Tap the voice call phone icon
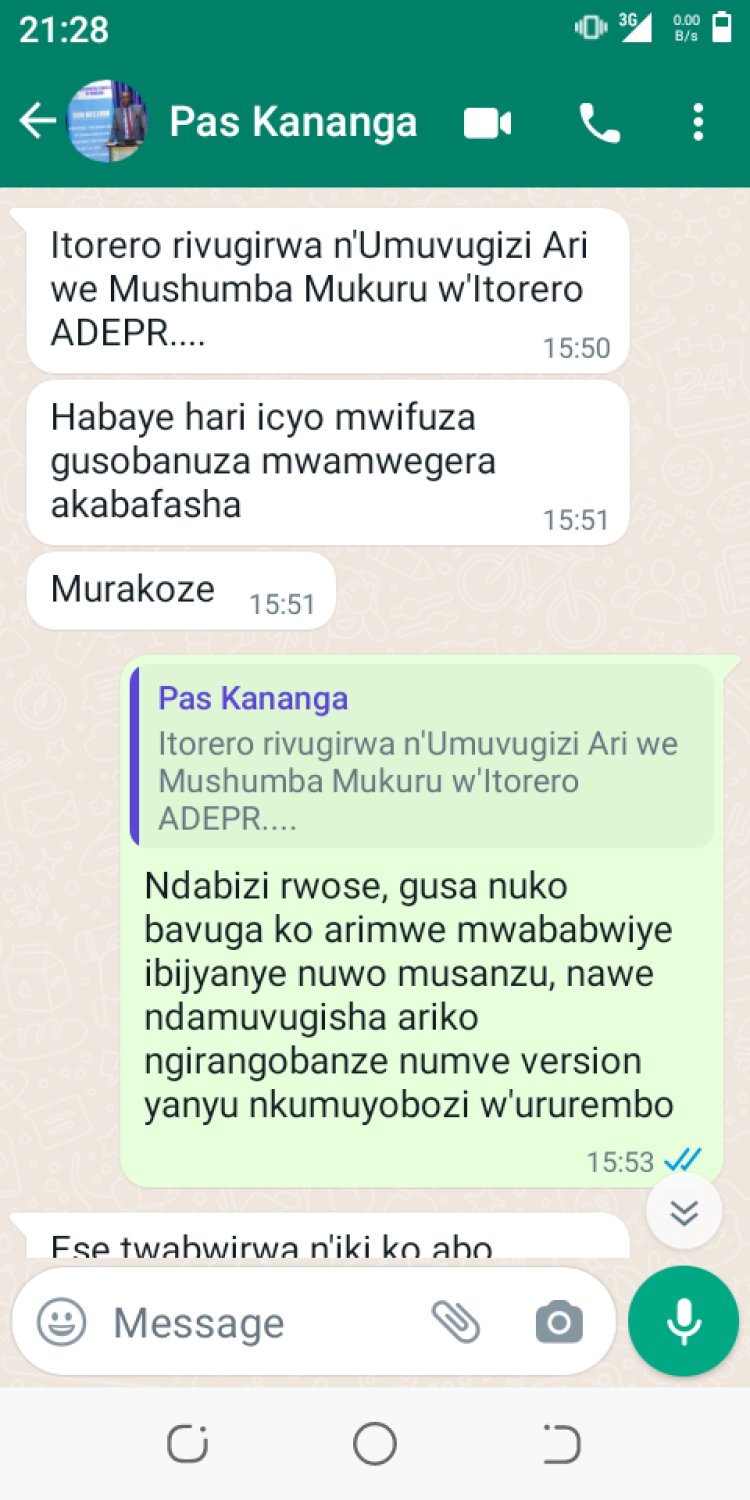The width and height of the screenshot is (750, 1500). tap(600, 123)
